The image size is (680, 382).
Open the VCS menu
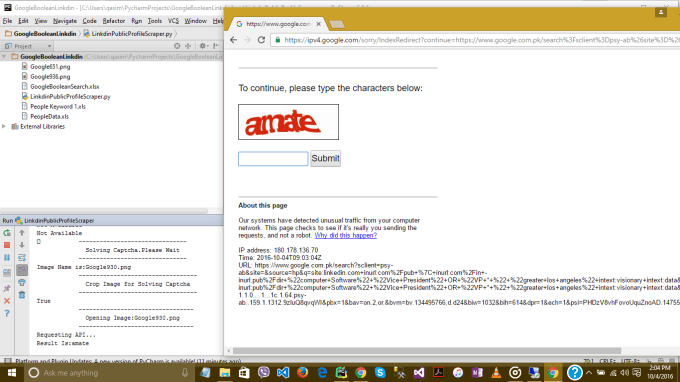coord(173,21)
